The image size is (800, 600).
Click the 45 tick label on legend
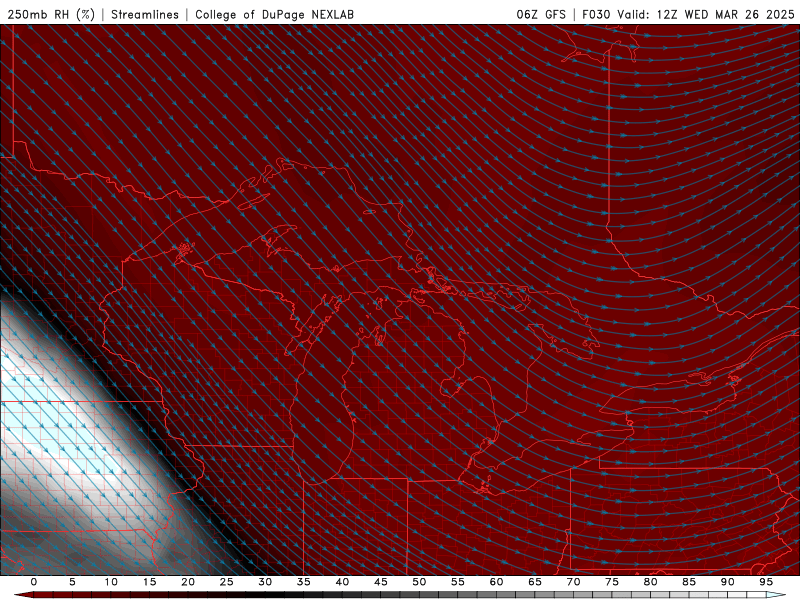point(381,582)
